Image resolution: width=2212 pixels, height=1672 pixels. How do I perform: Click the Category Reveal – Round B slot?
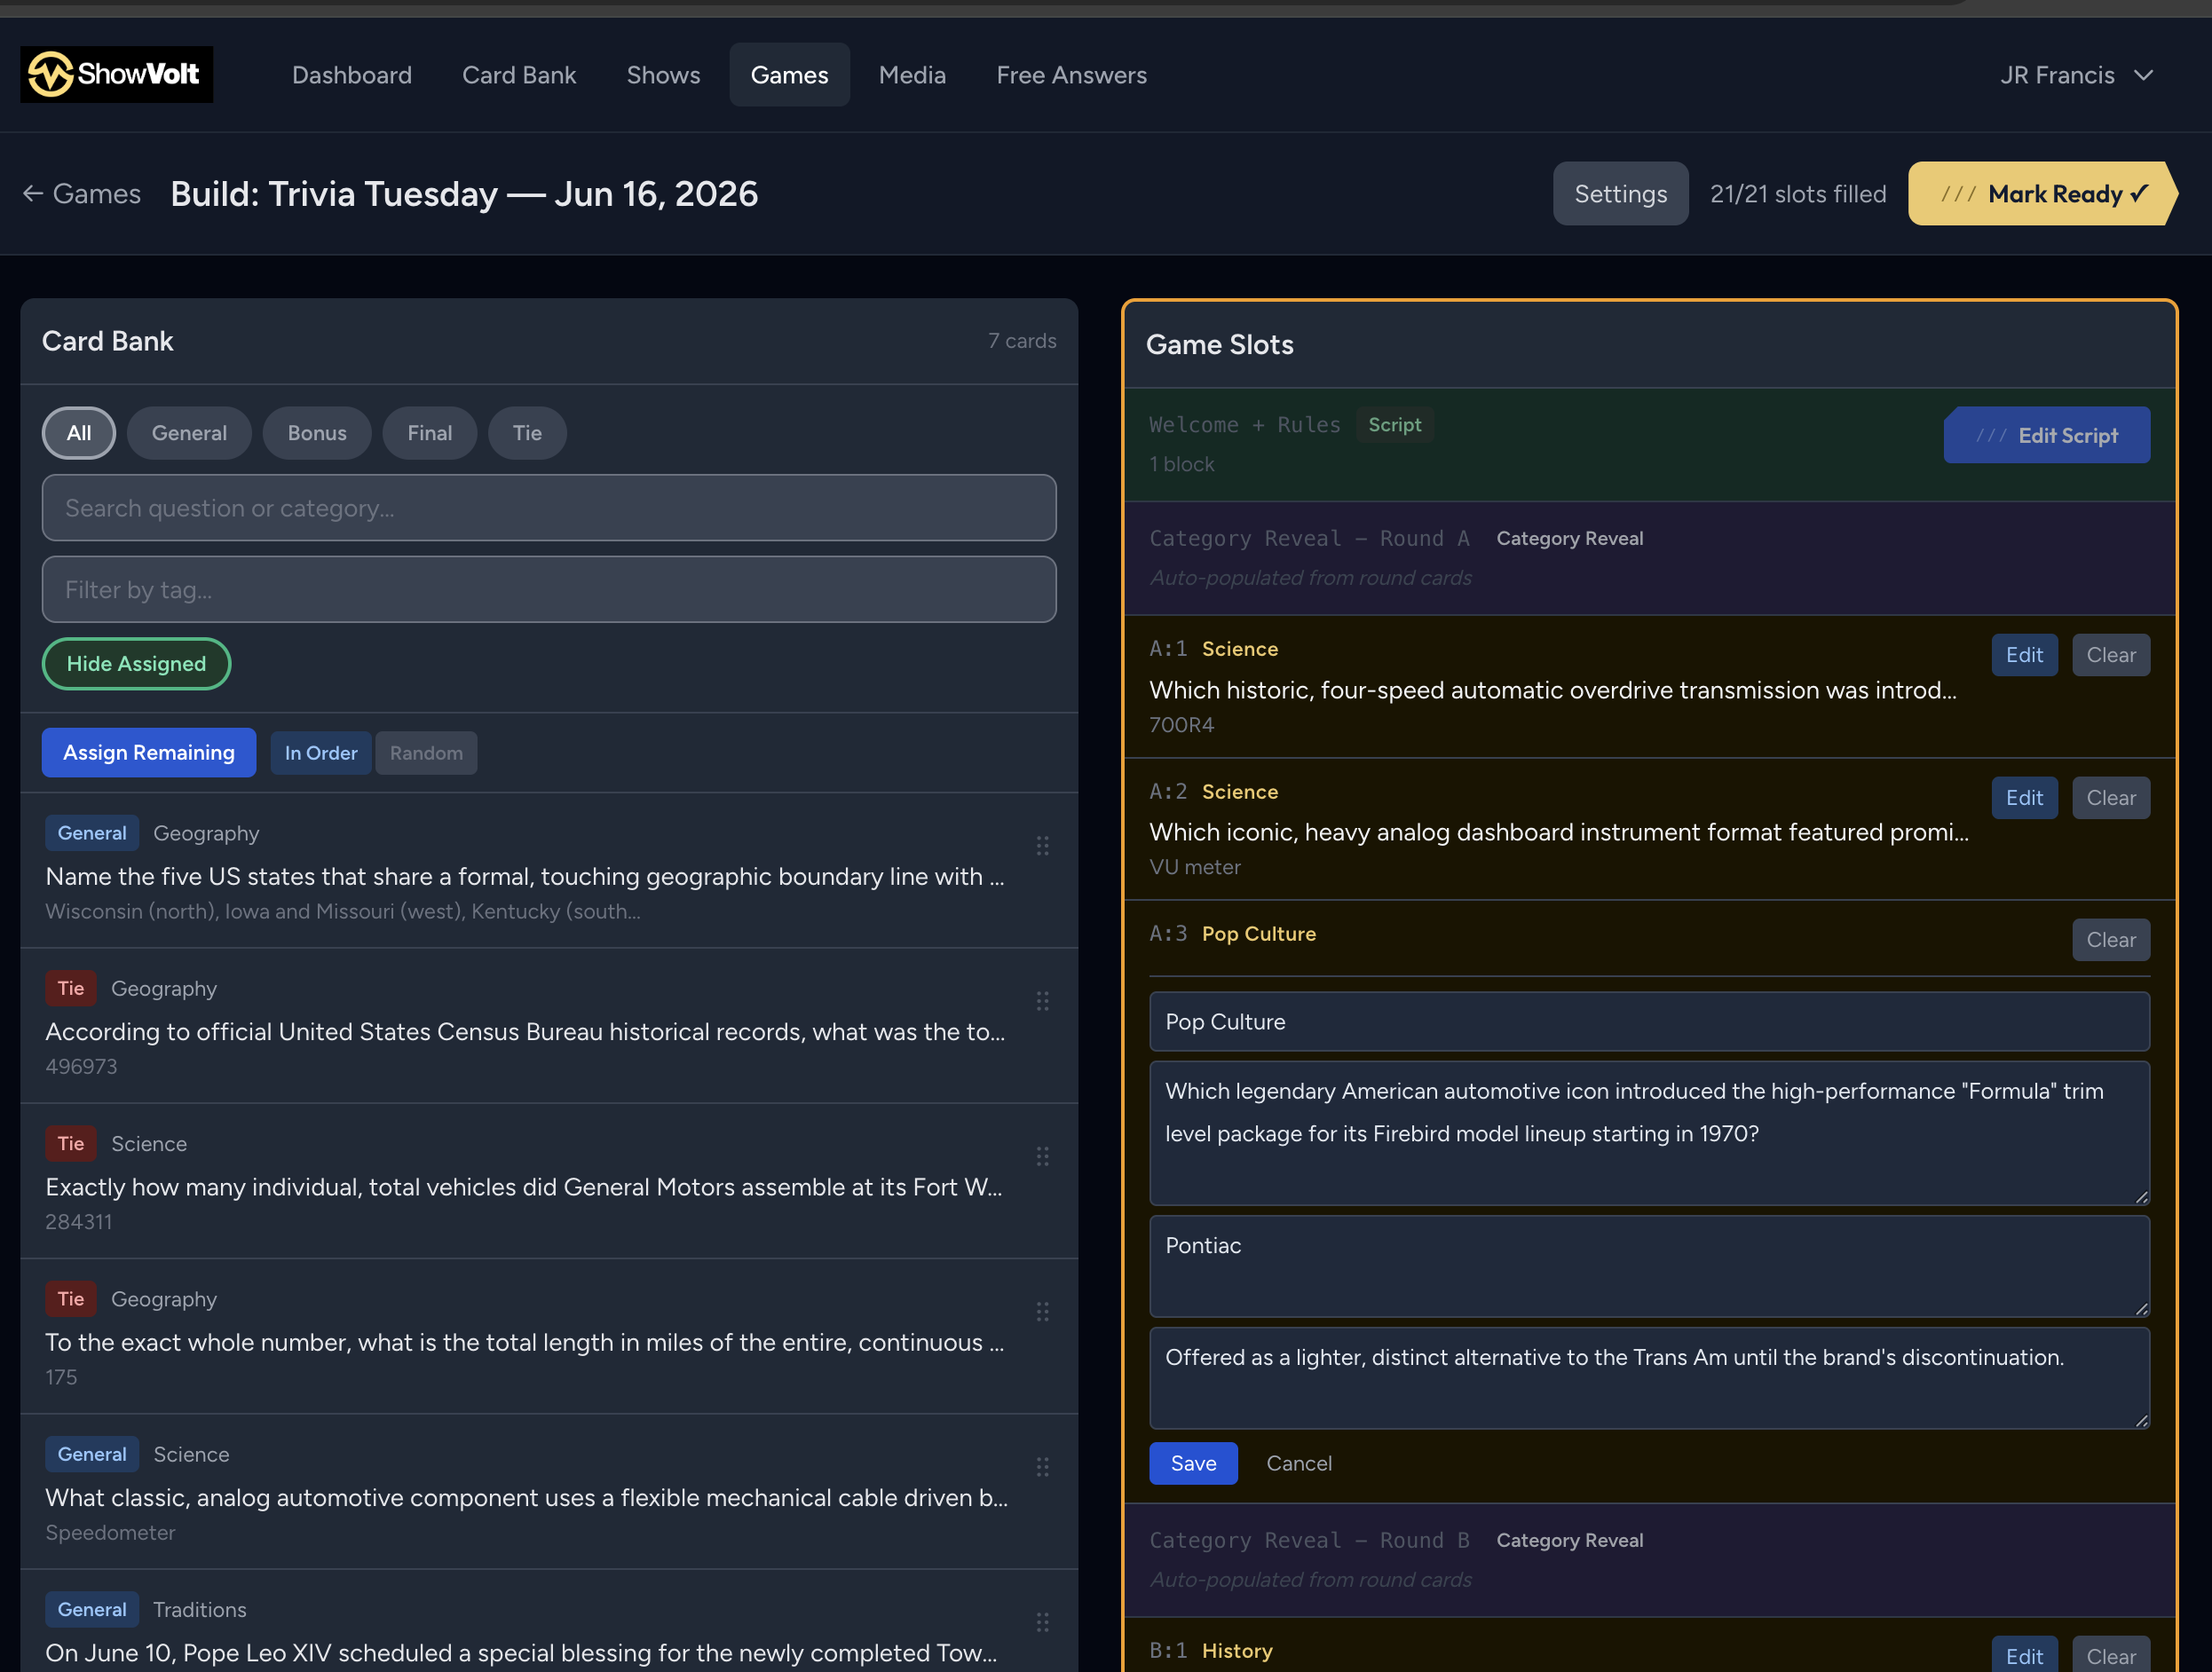point(1649,1560)
